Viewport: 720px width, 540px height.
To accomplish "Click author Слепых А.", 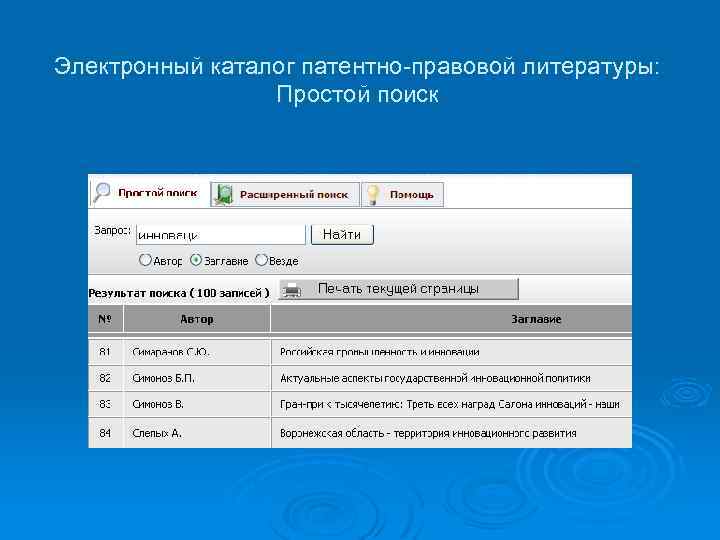I will pos(157,433).
